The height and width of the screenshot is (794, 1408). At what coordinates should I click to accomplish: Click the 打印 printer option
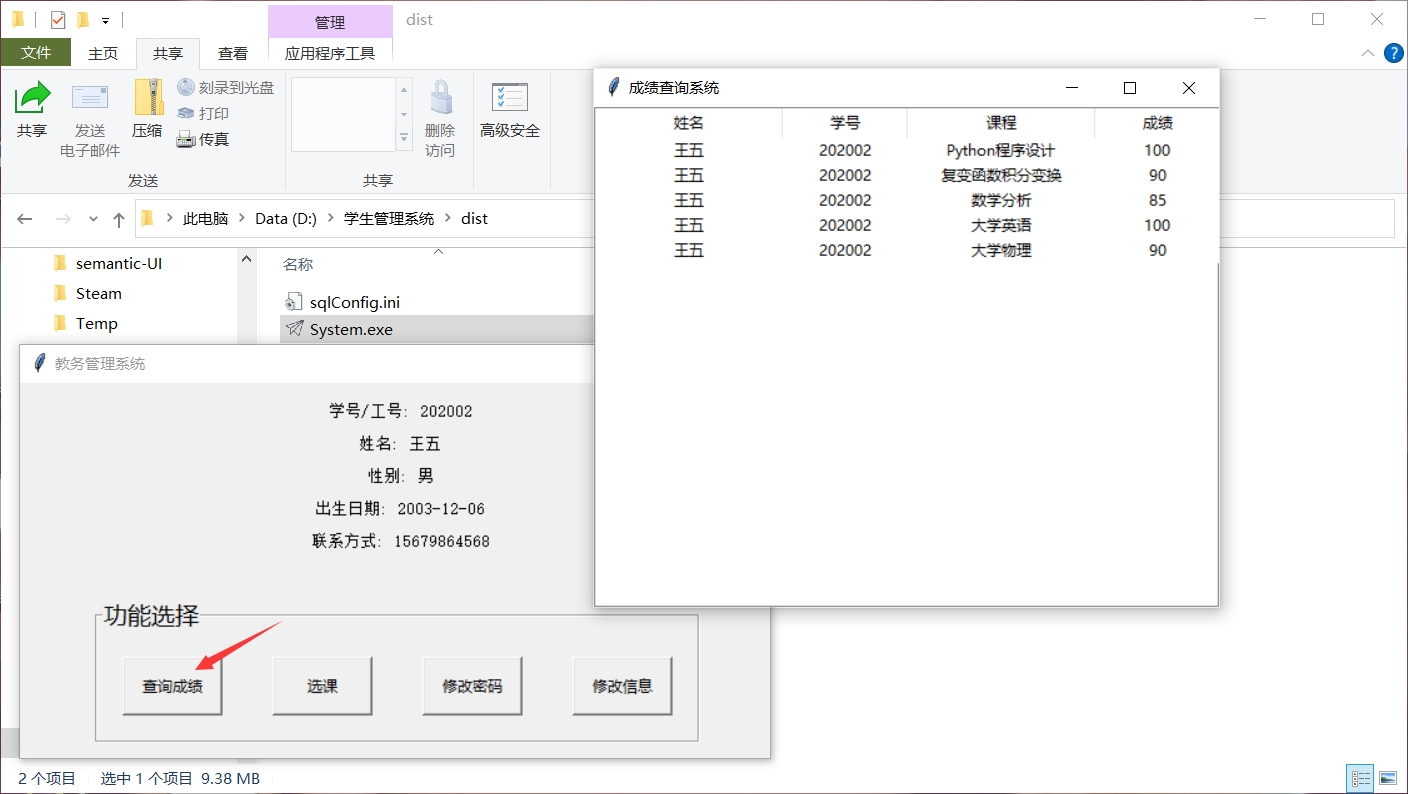coord(203,114)
